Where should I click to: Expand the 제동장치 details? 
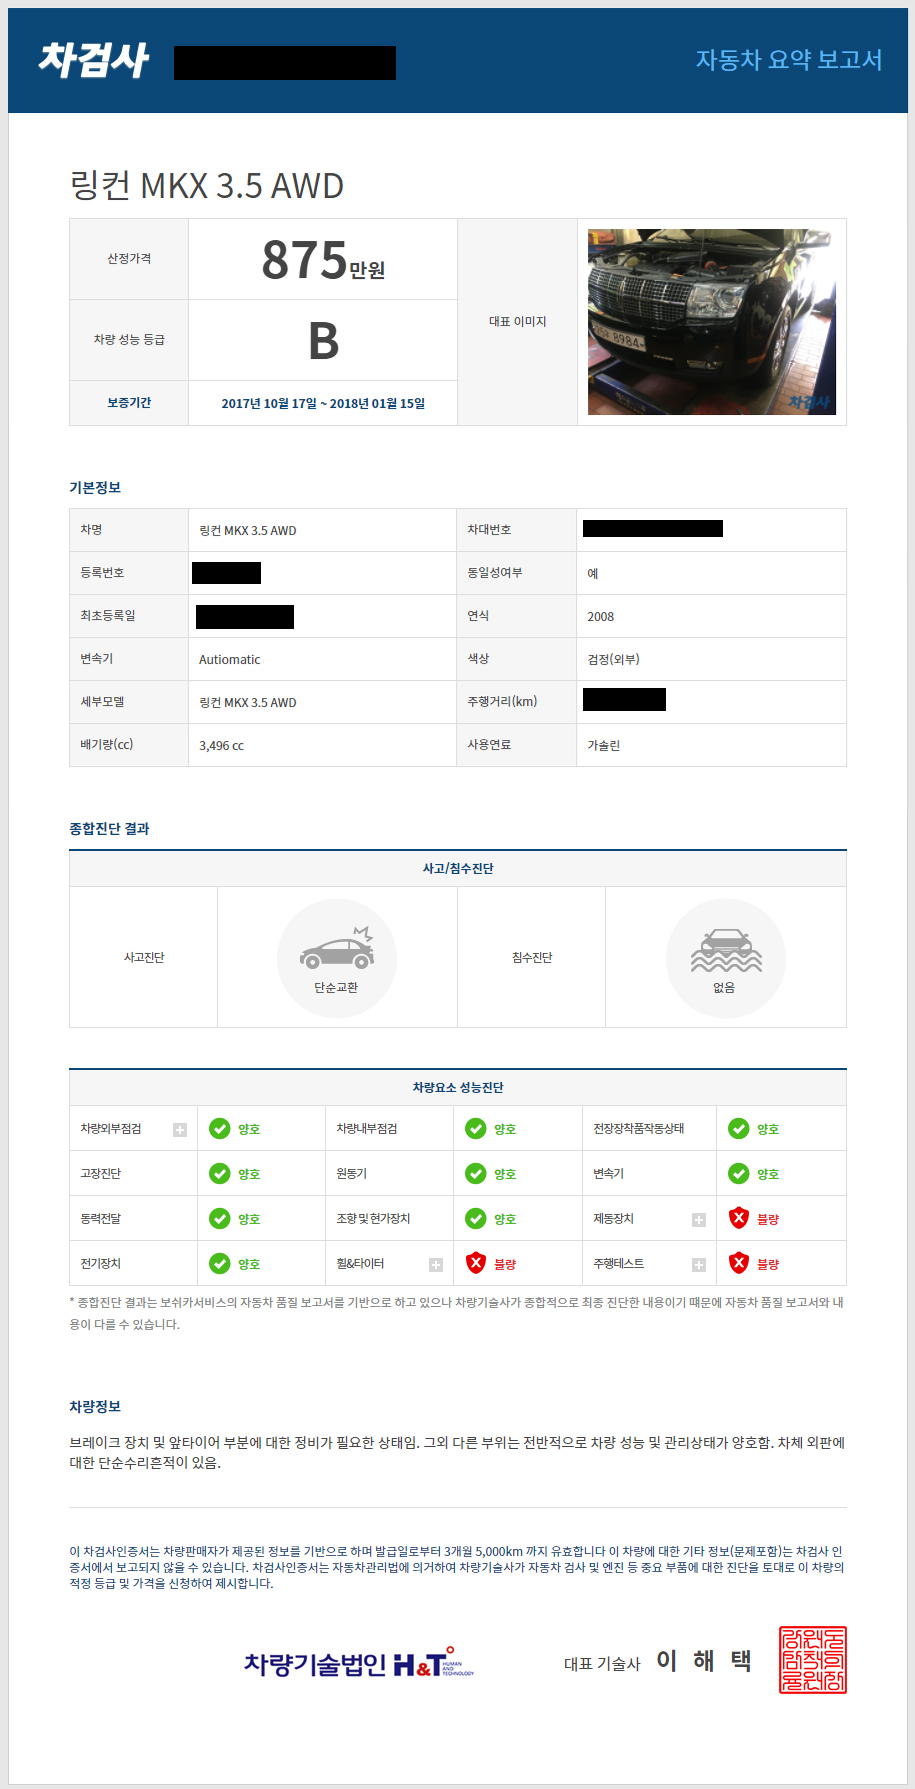point(699,1220)
